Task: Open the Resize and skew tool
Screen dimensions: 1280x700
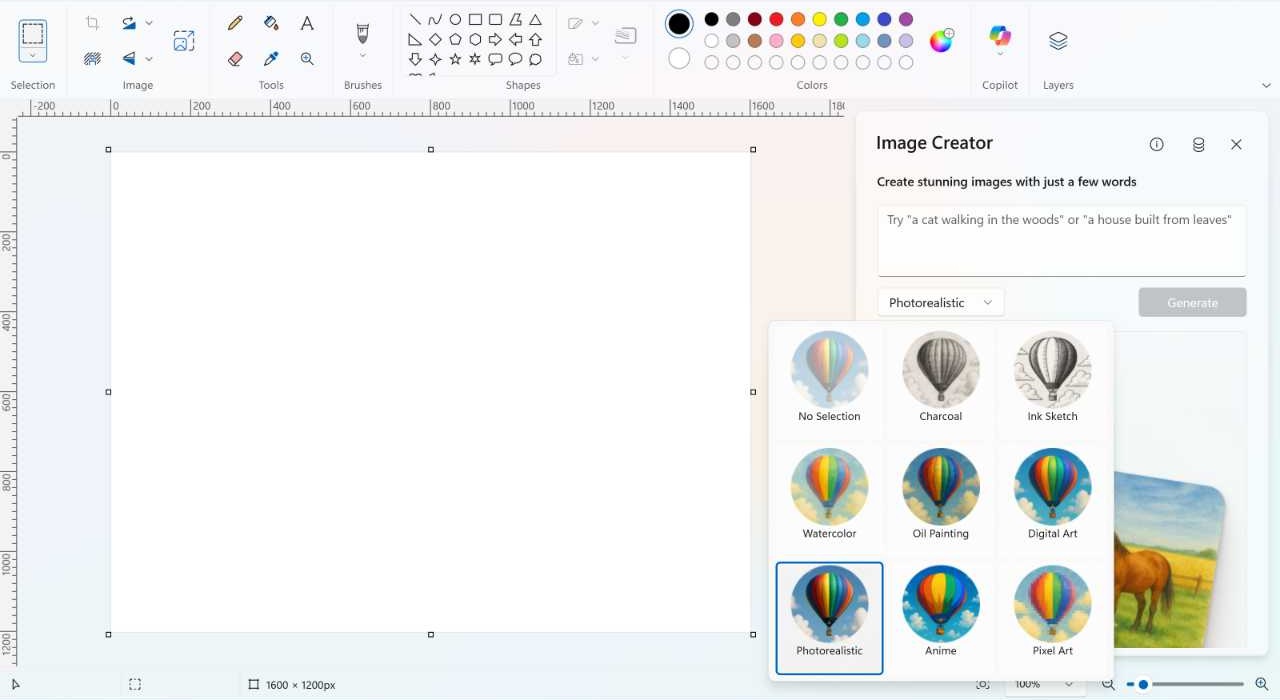Action: (183, 40)
